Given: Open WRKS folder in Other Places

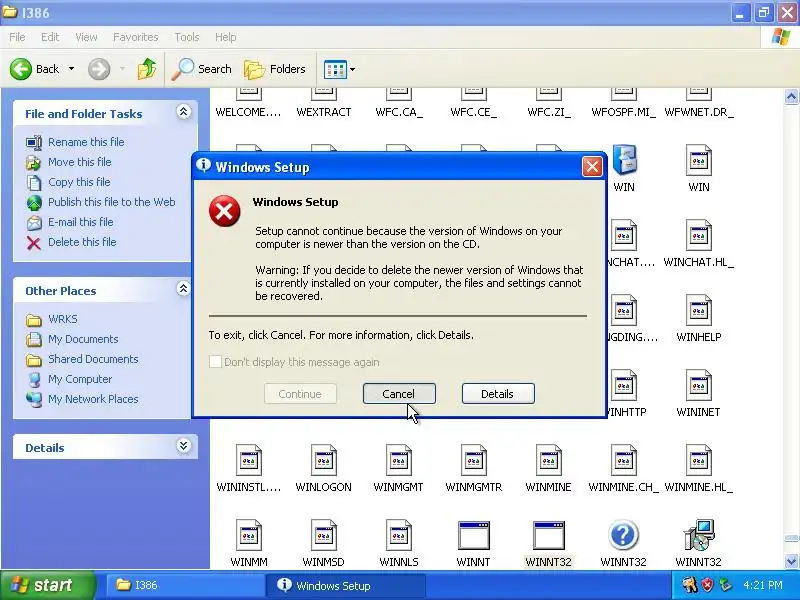Looking at the screenshot, I should click(x=52, y=319).
